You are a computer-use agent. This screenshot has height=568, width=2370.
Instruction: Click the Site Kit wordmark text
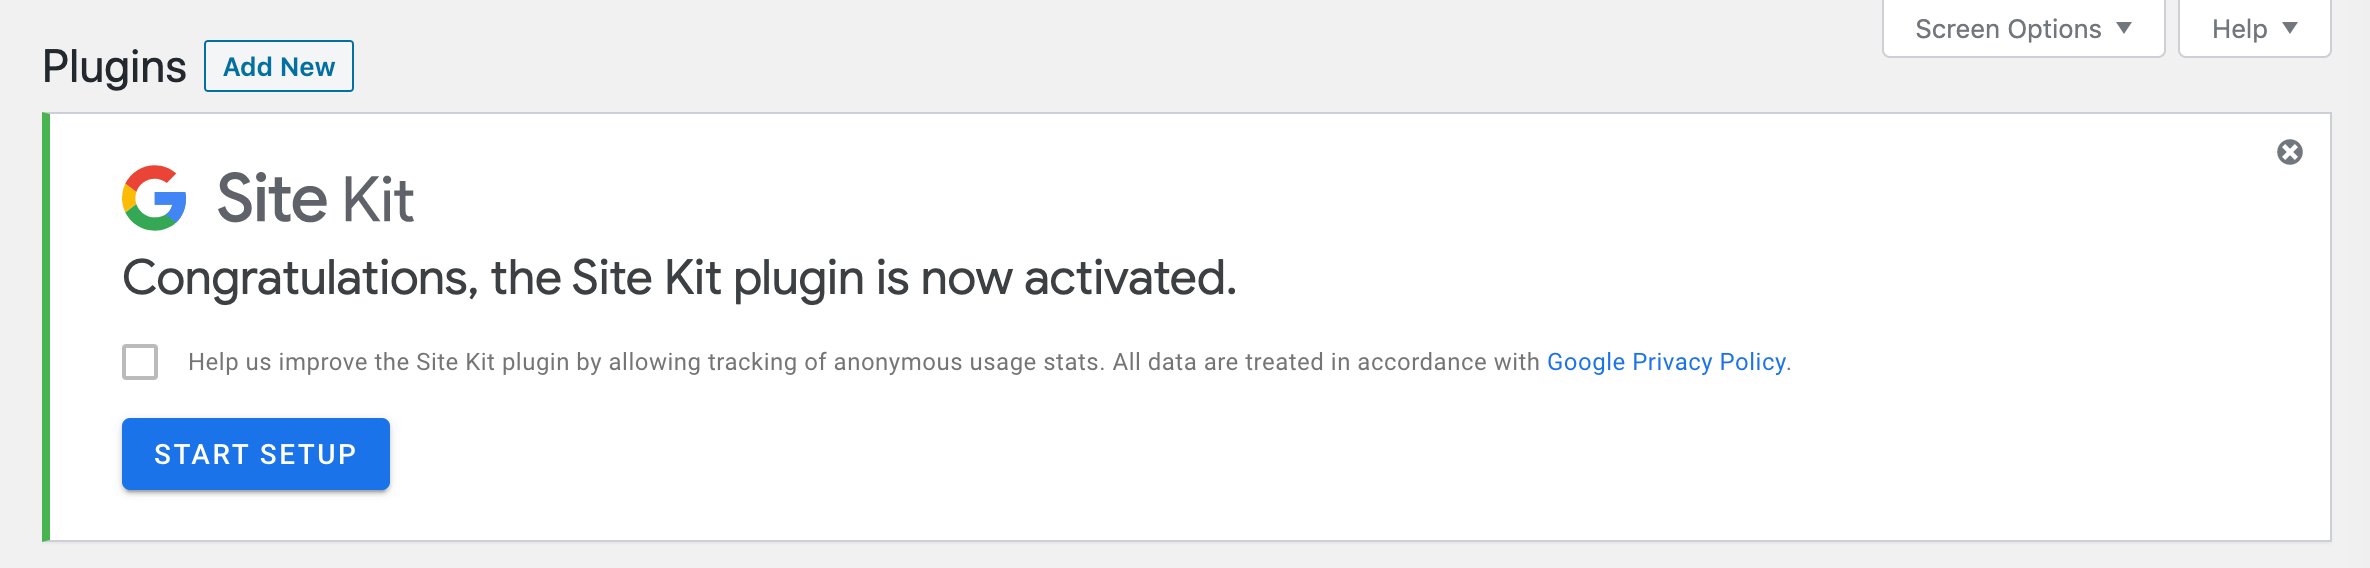pyautogui.click(x=315, y=198)
